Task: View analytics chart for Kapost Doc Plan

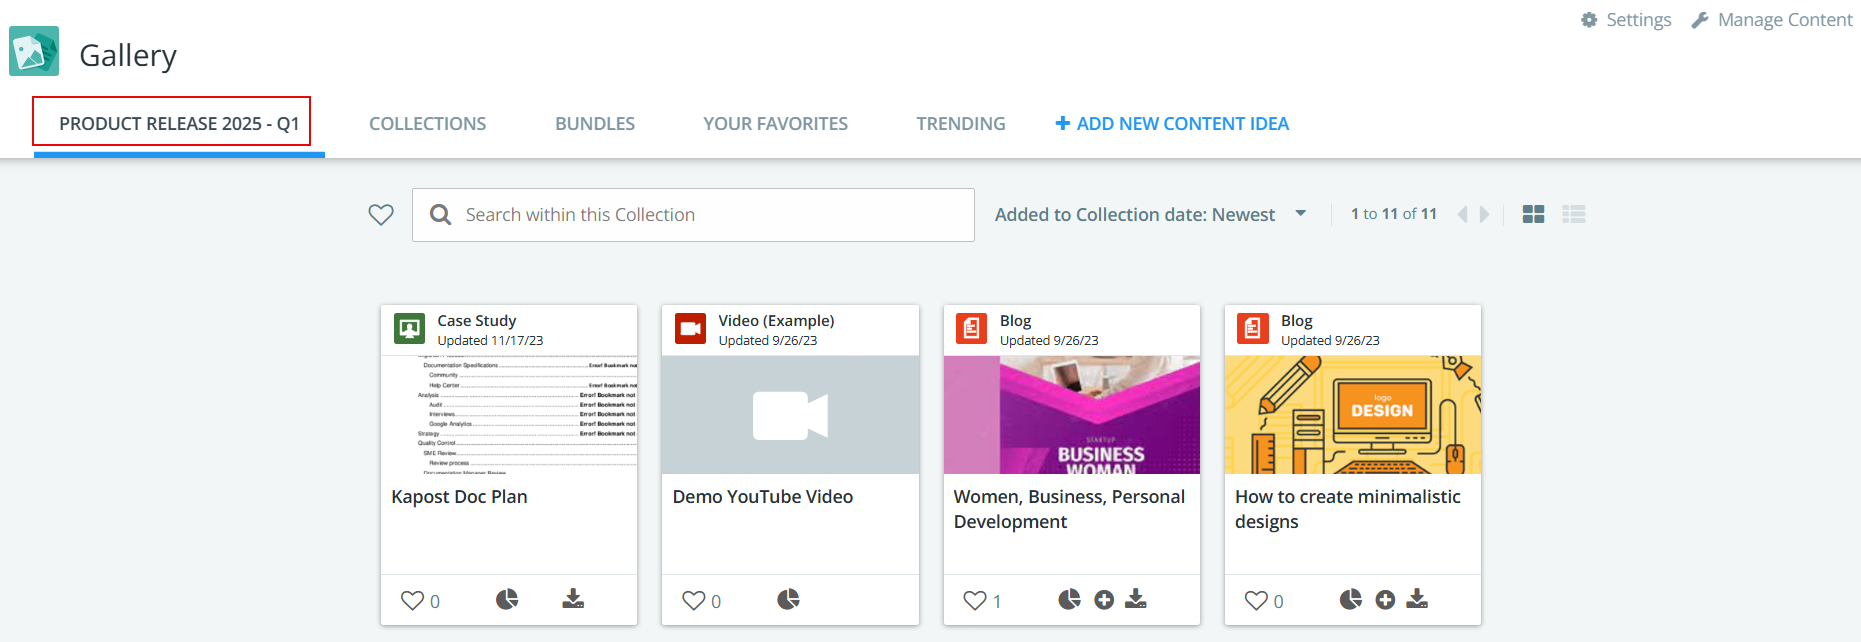Action: coord(507,599)
